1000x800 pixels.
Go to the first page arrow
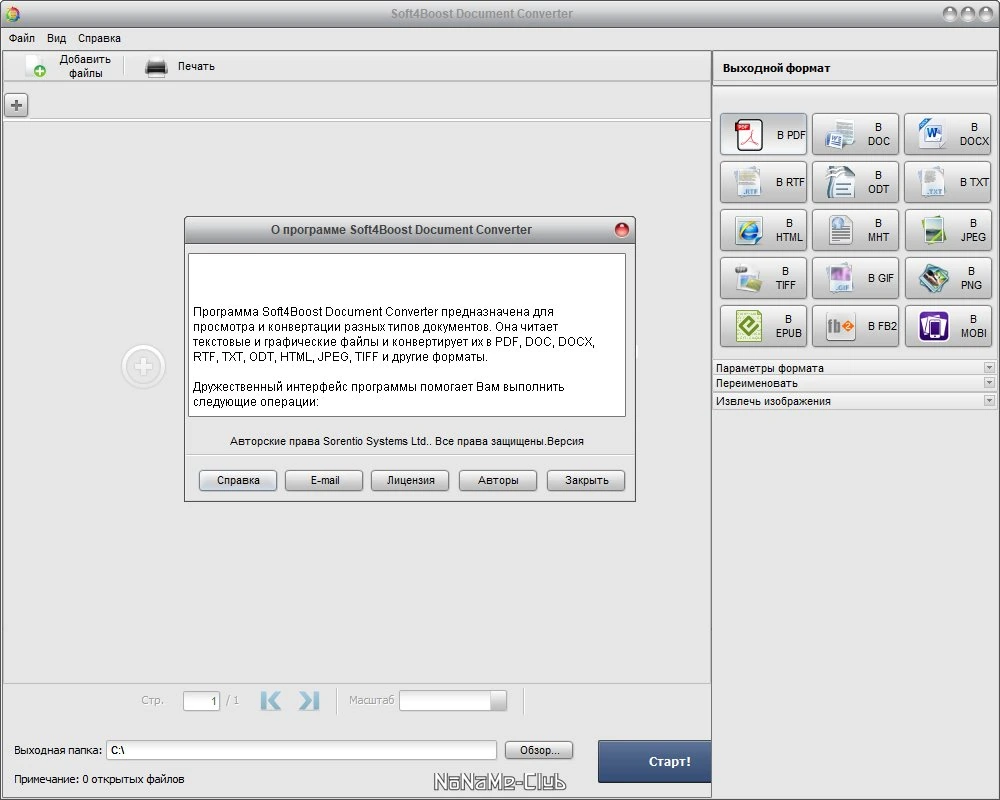tap(270, 700)
